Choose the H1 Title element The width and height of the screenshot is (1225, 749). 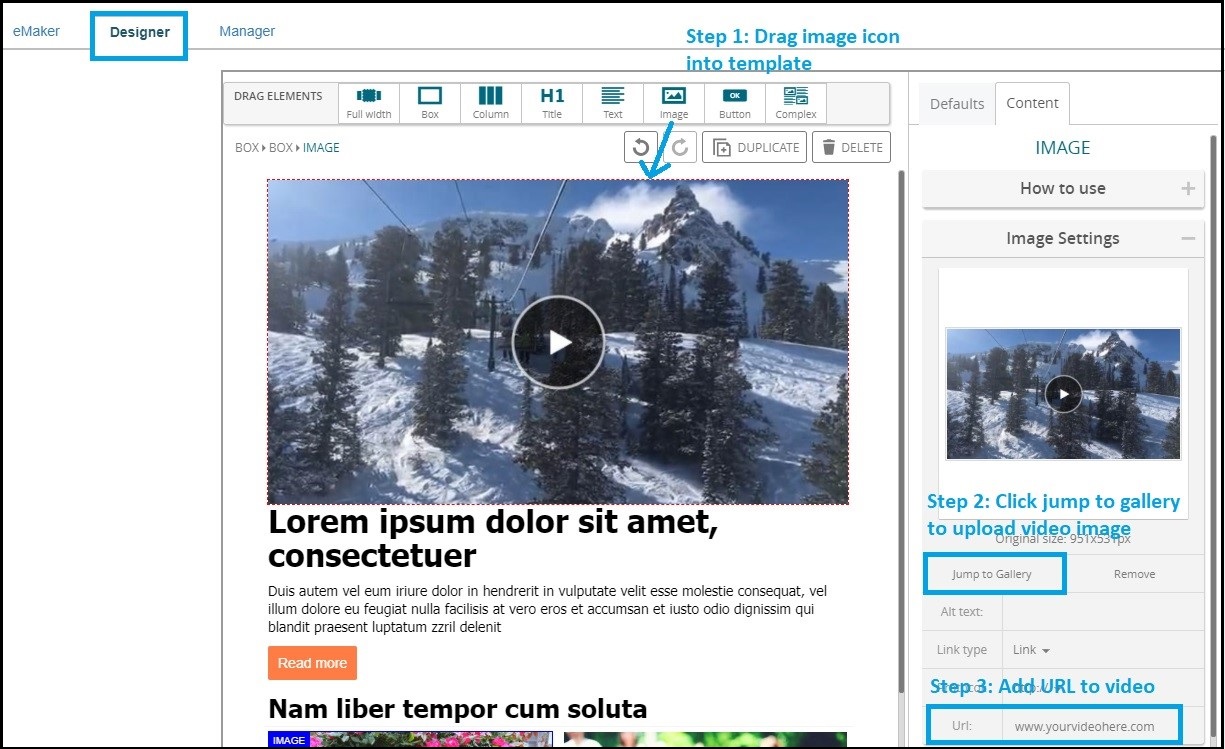pos(552,102)
